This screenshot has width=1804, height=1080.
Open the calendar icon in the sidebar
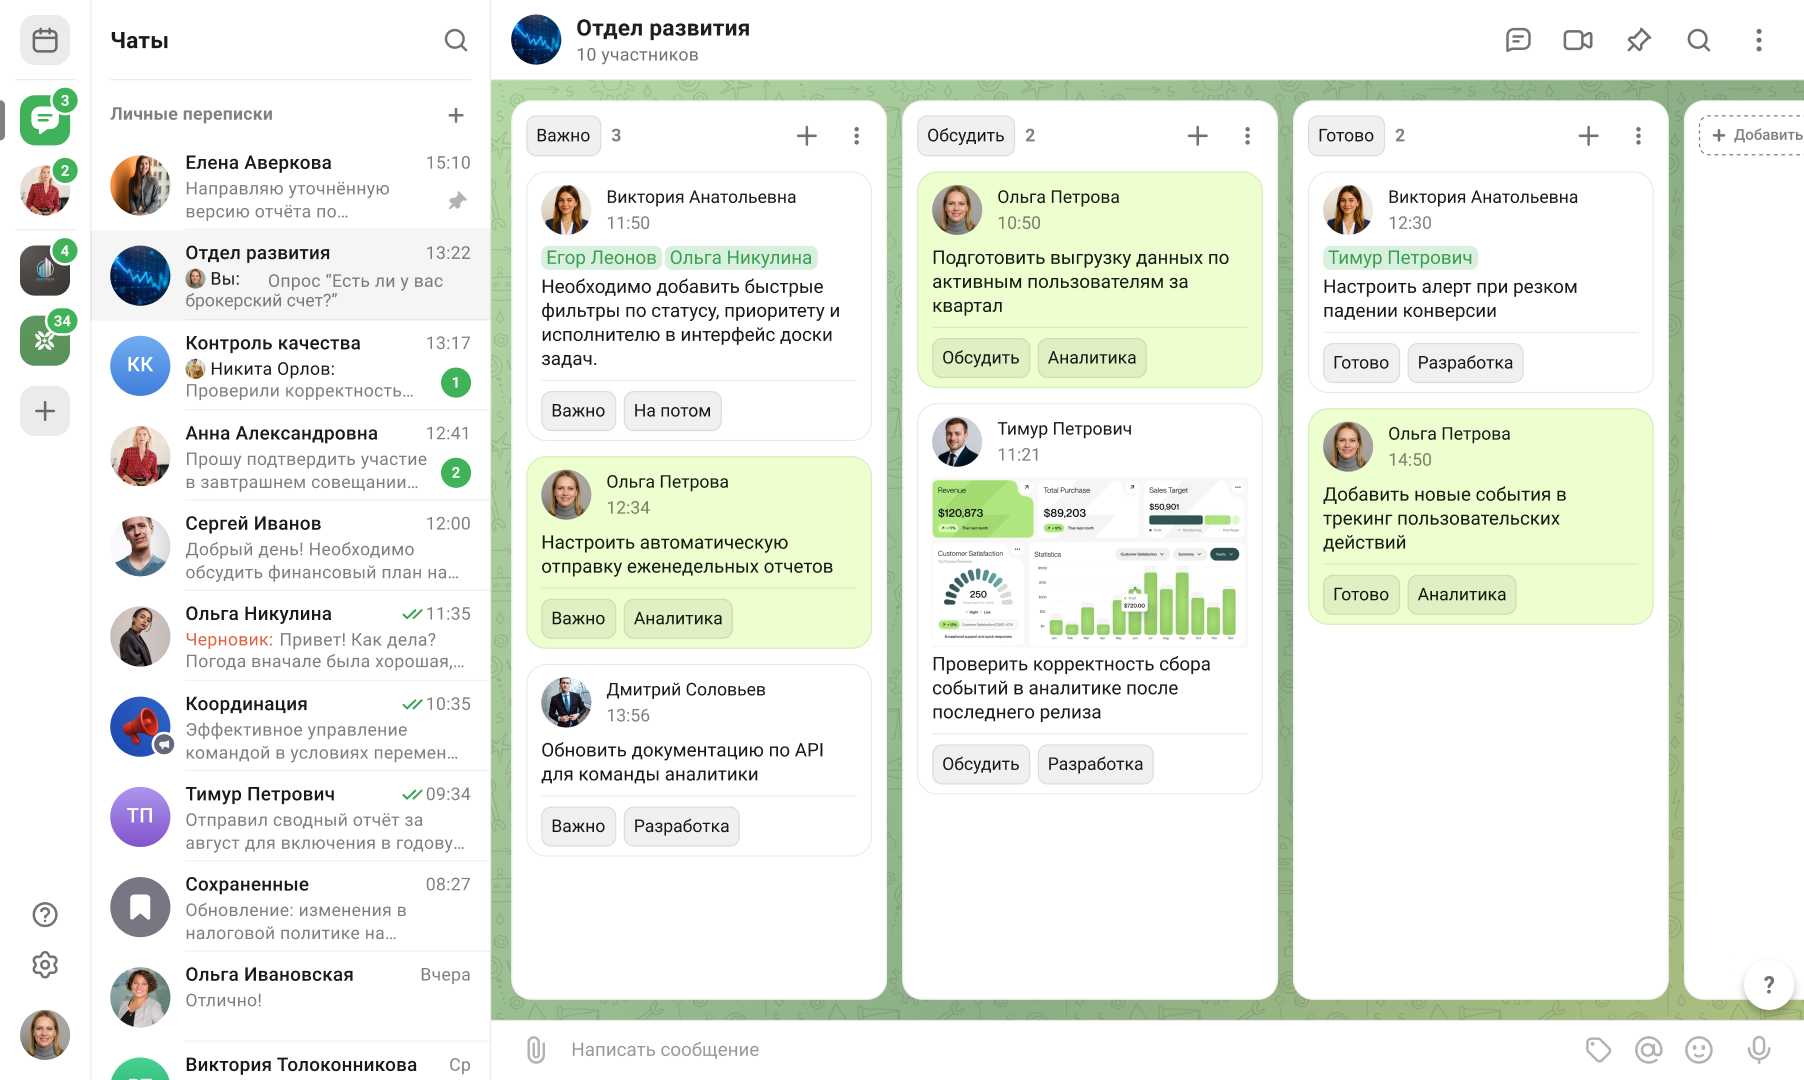45,40
